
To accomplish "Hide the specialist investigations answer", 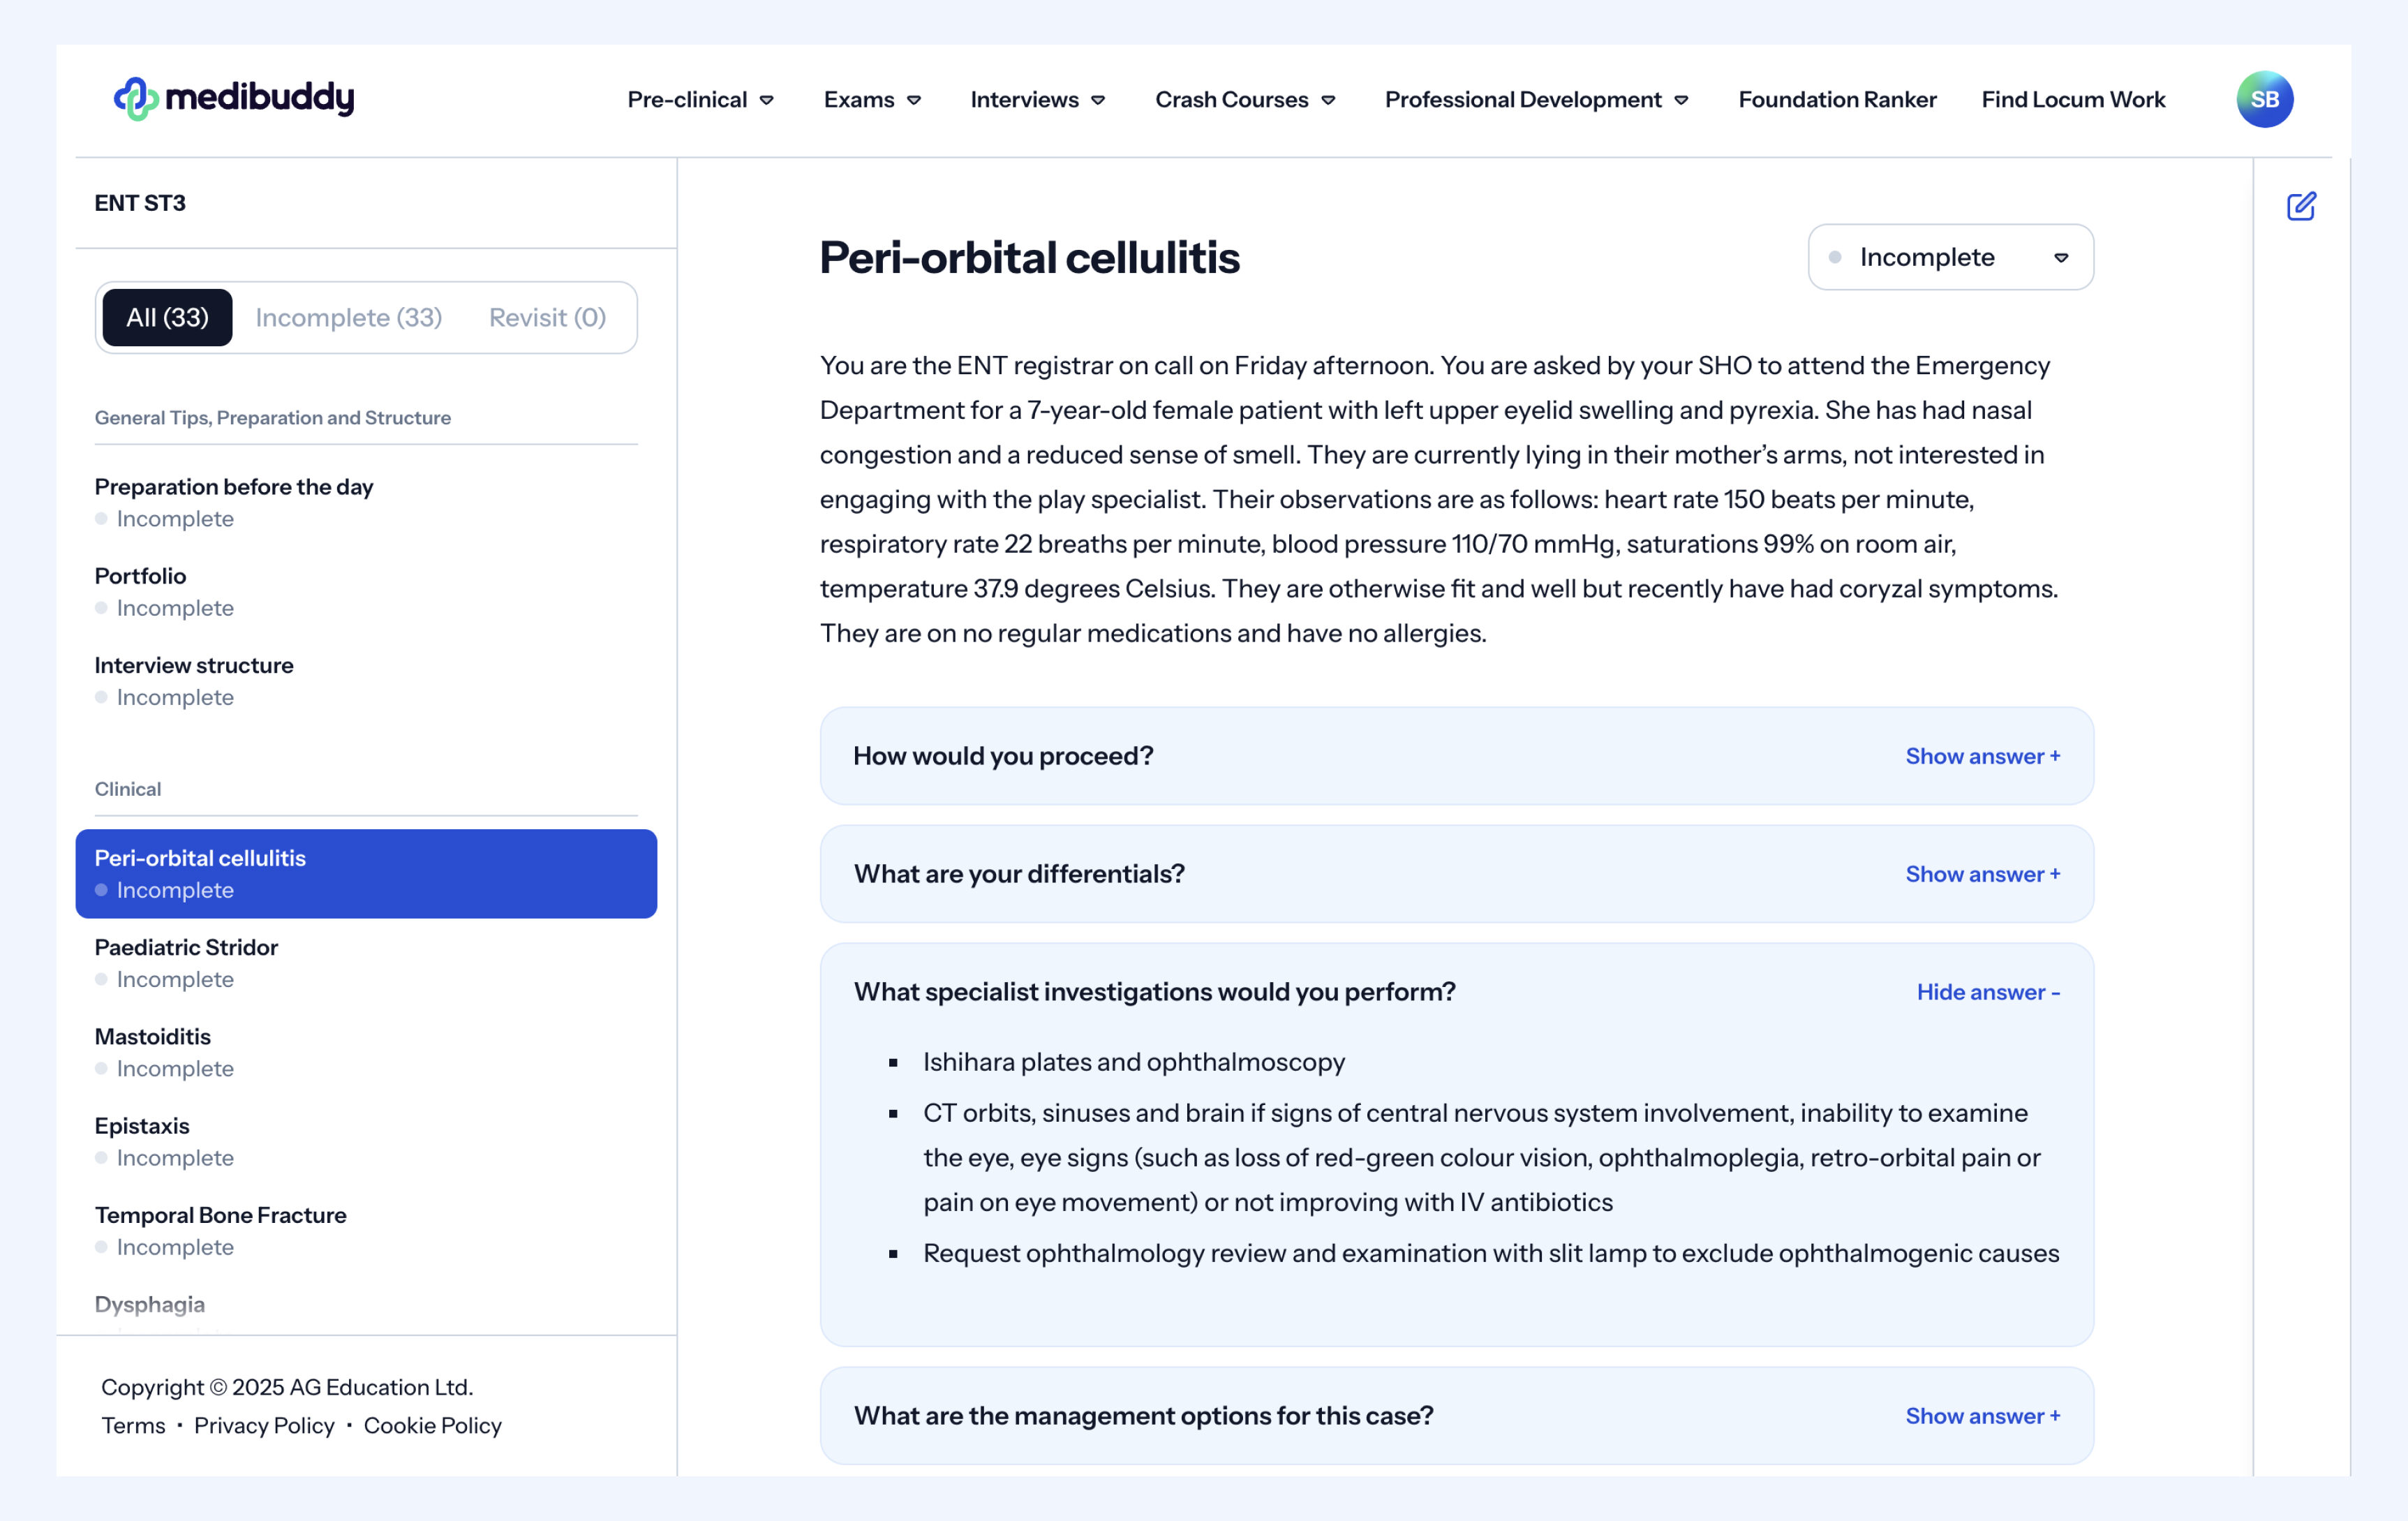I will tap(1988, 992).
